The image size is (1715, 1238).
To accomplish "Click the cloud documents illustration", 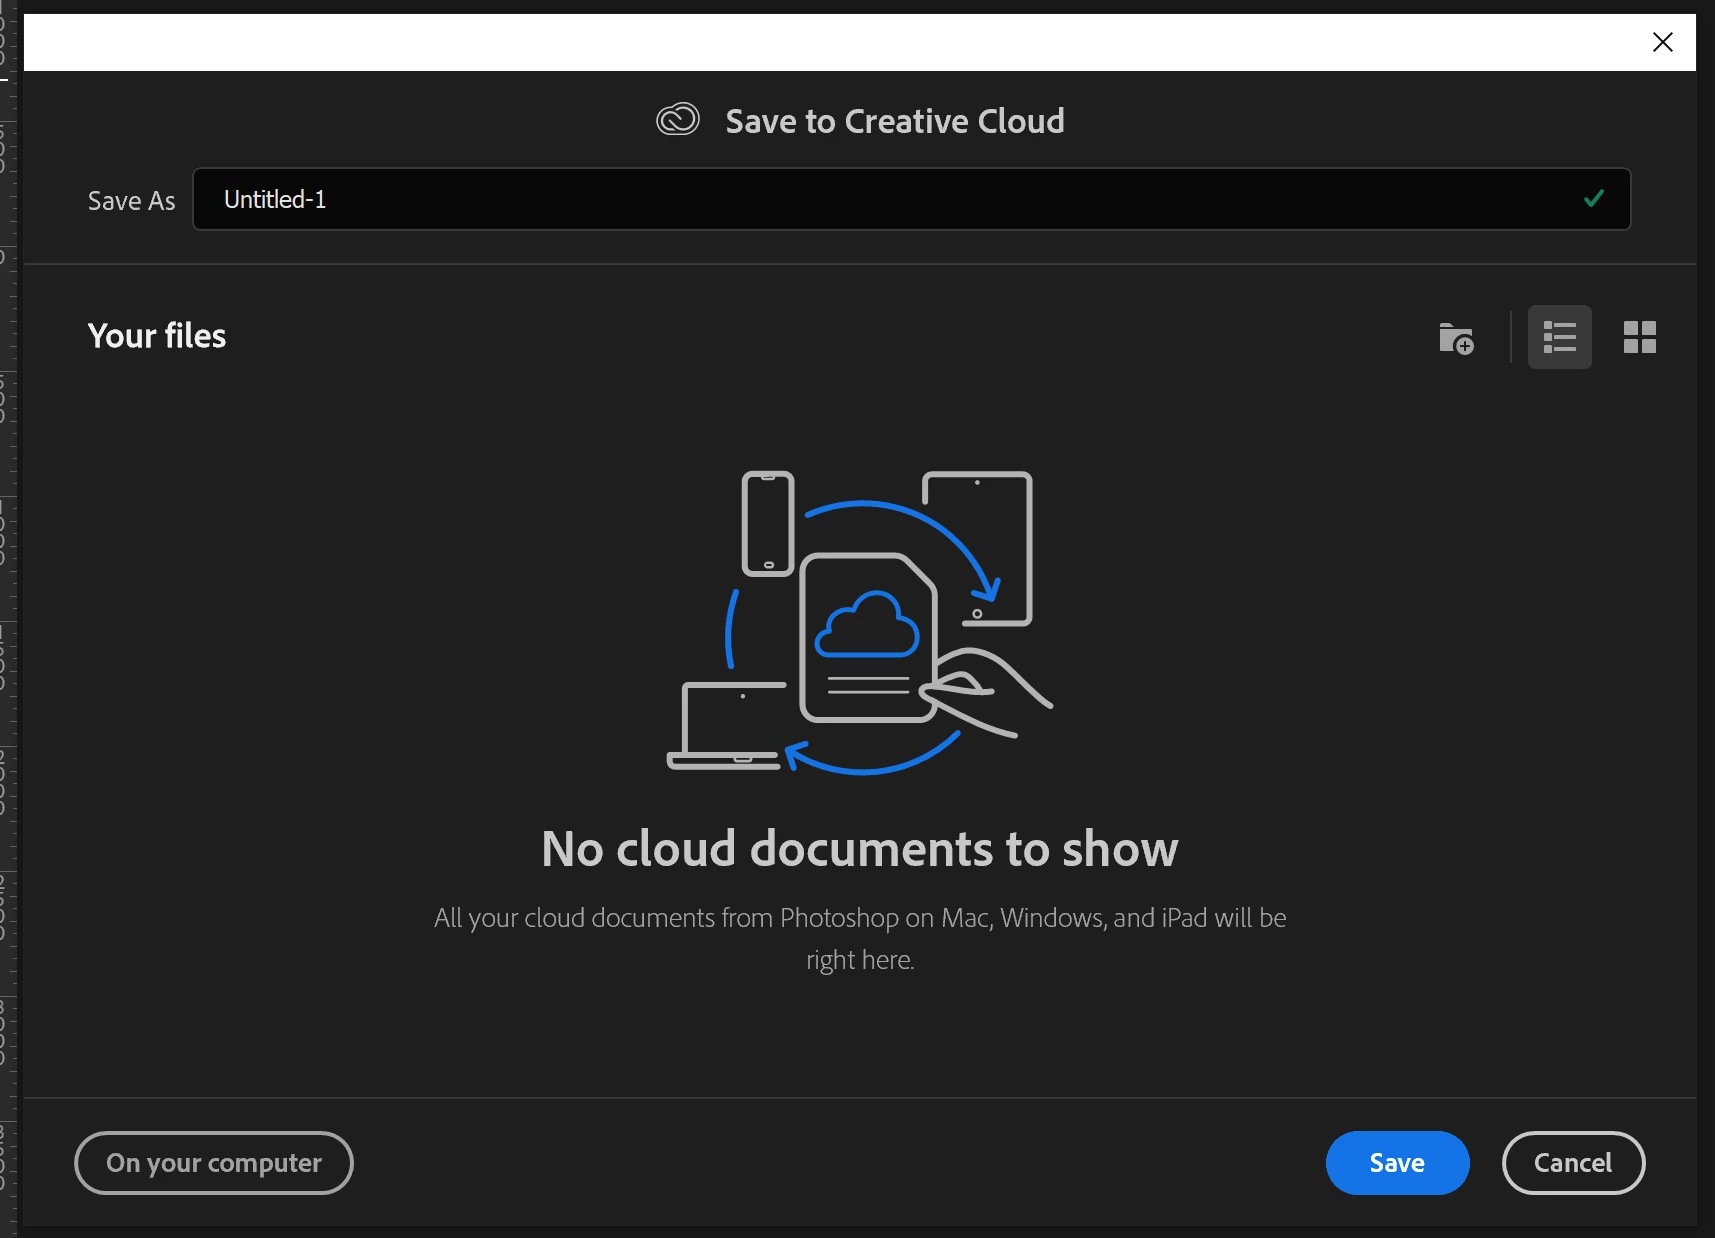I will [859, 622].
